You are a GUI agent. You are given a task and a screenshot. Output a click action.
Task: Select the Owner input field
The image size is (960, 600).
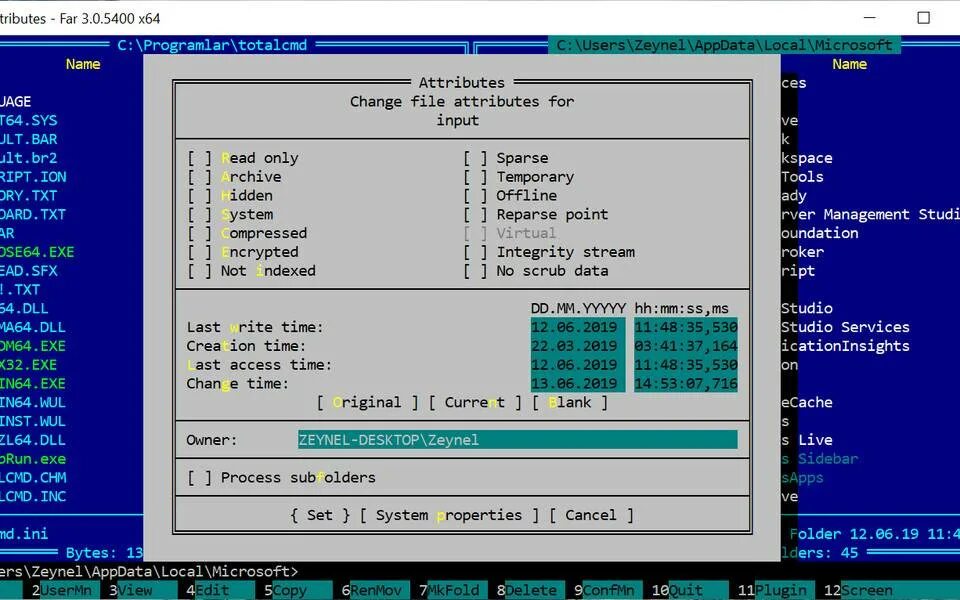tap(516, 439)
